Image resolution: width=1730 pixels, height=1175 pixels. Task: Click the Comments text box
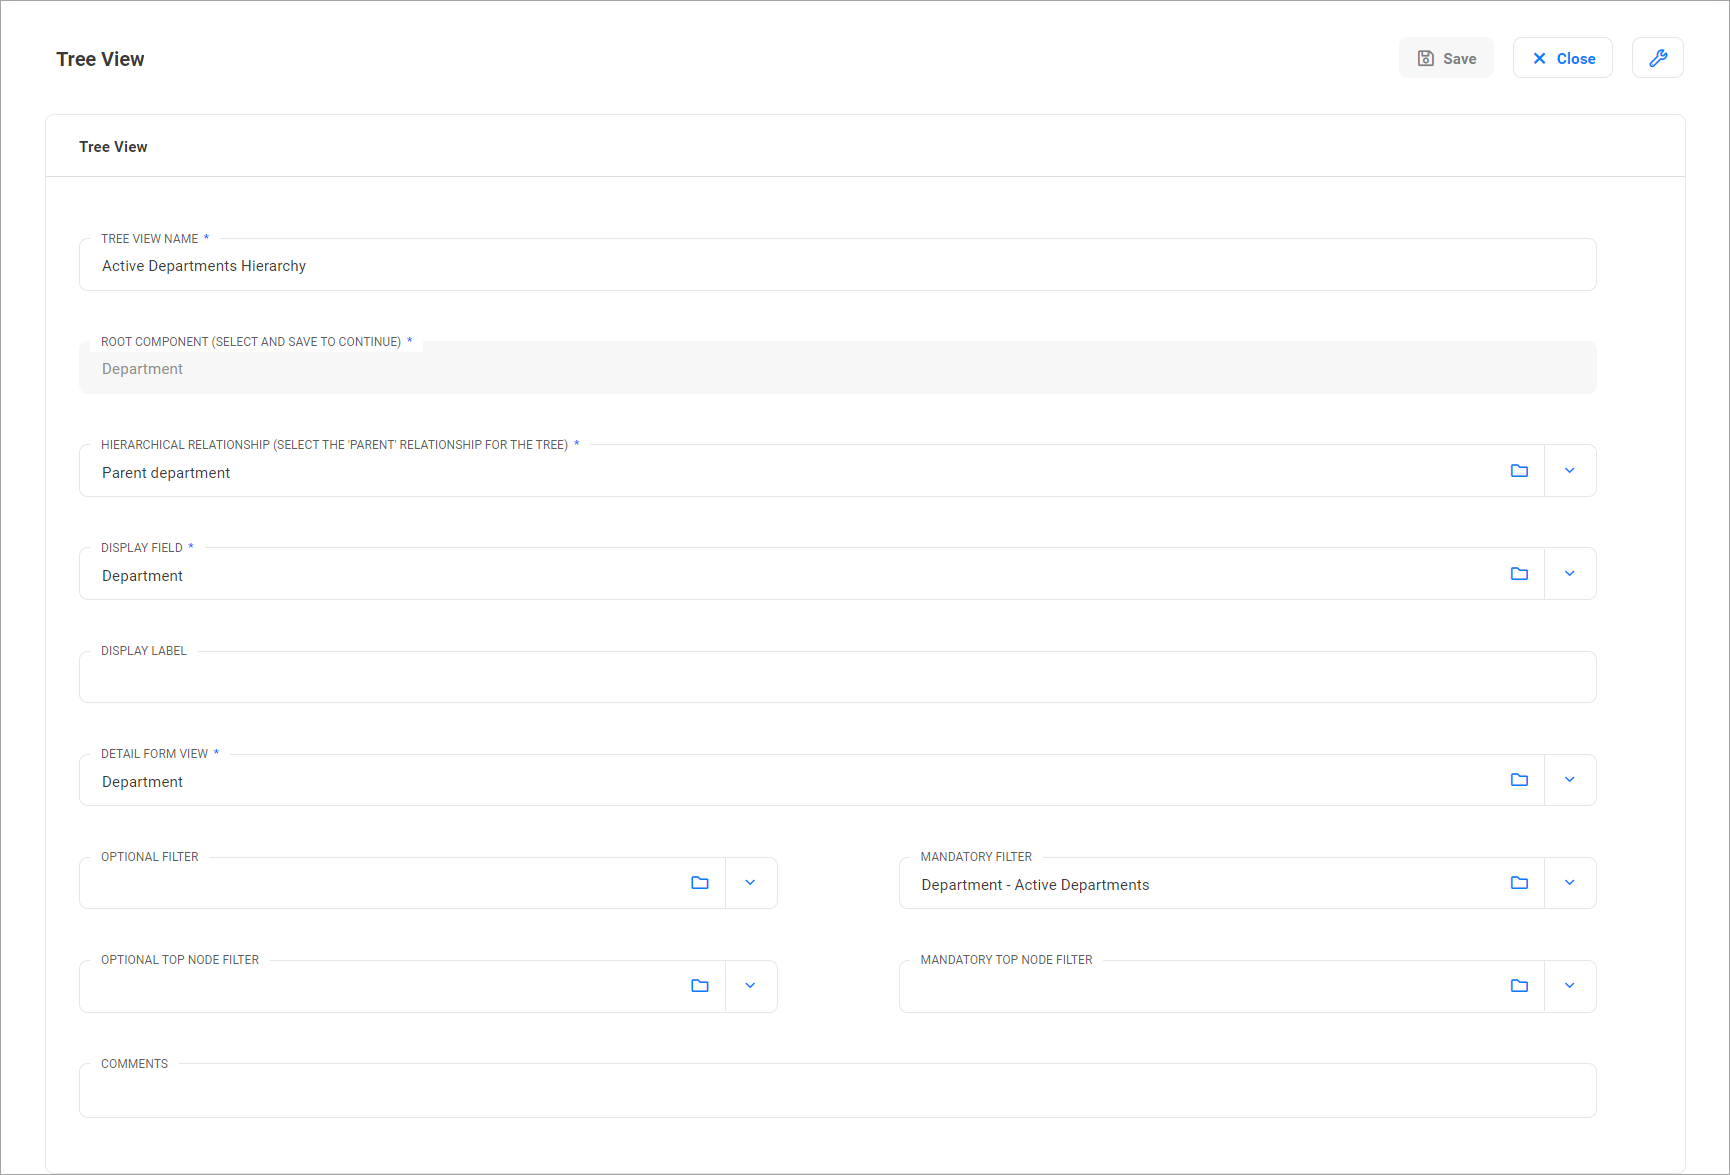[837, 1092]
